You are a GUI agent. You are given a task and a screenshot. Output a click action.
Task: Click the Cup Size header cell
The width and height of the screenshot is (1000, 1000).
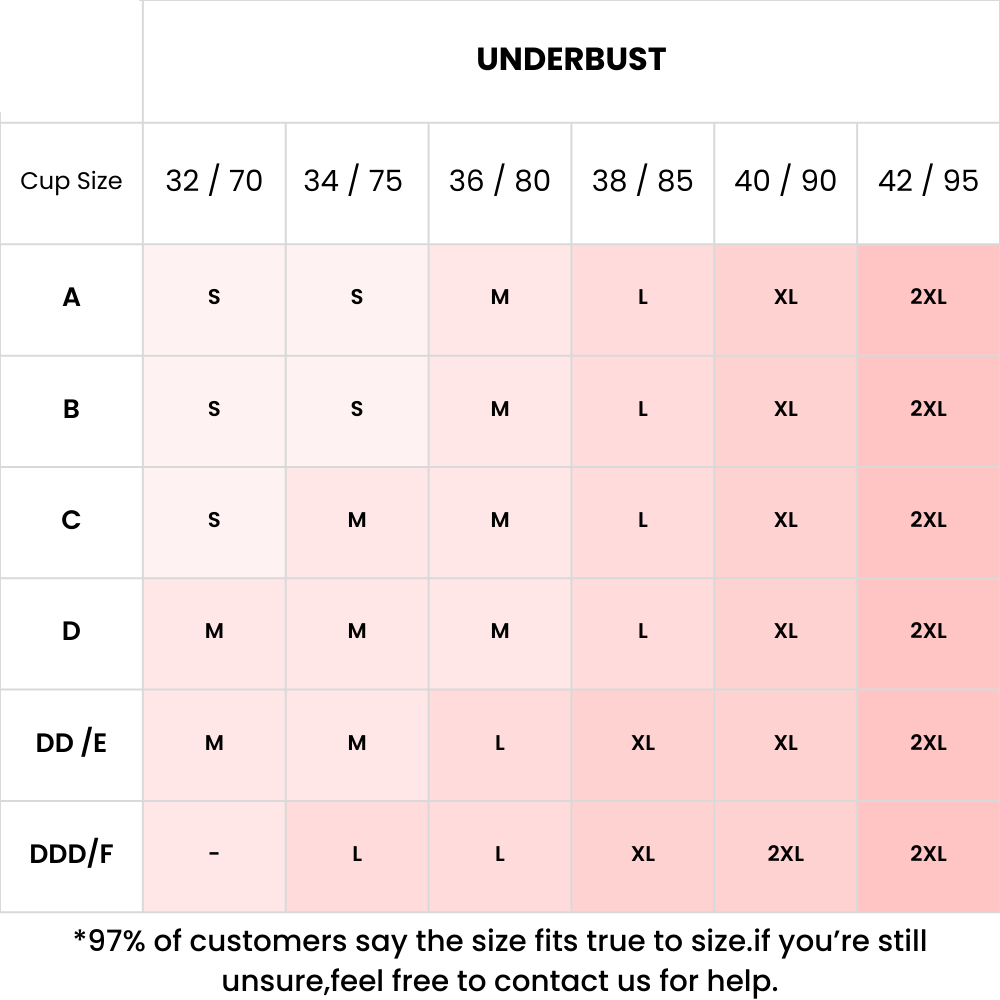click(x=71, y=181)
